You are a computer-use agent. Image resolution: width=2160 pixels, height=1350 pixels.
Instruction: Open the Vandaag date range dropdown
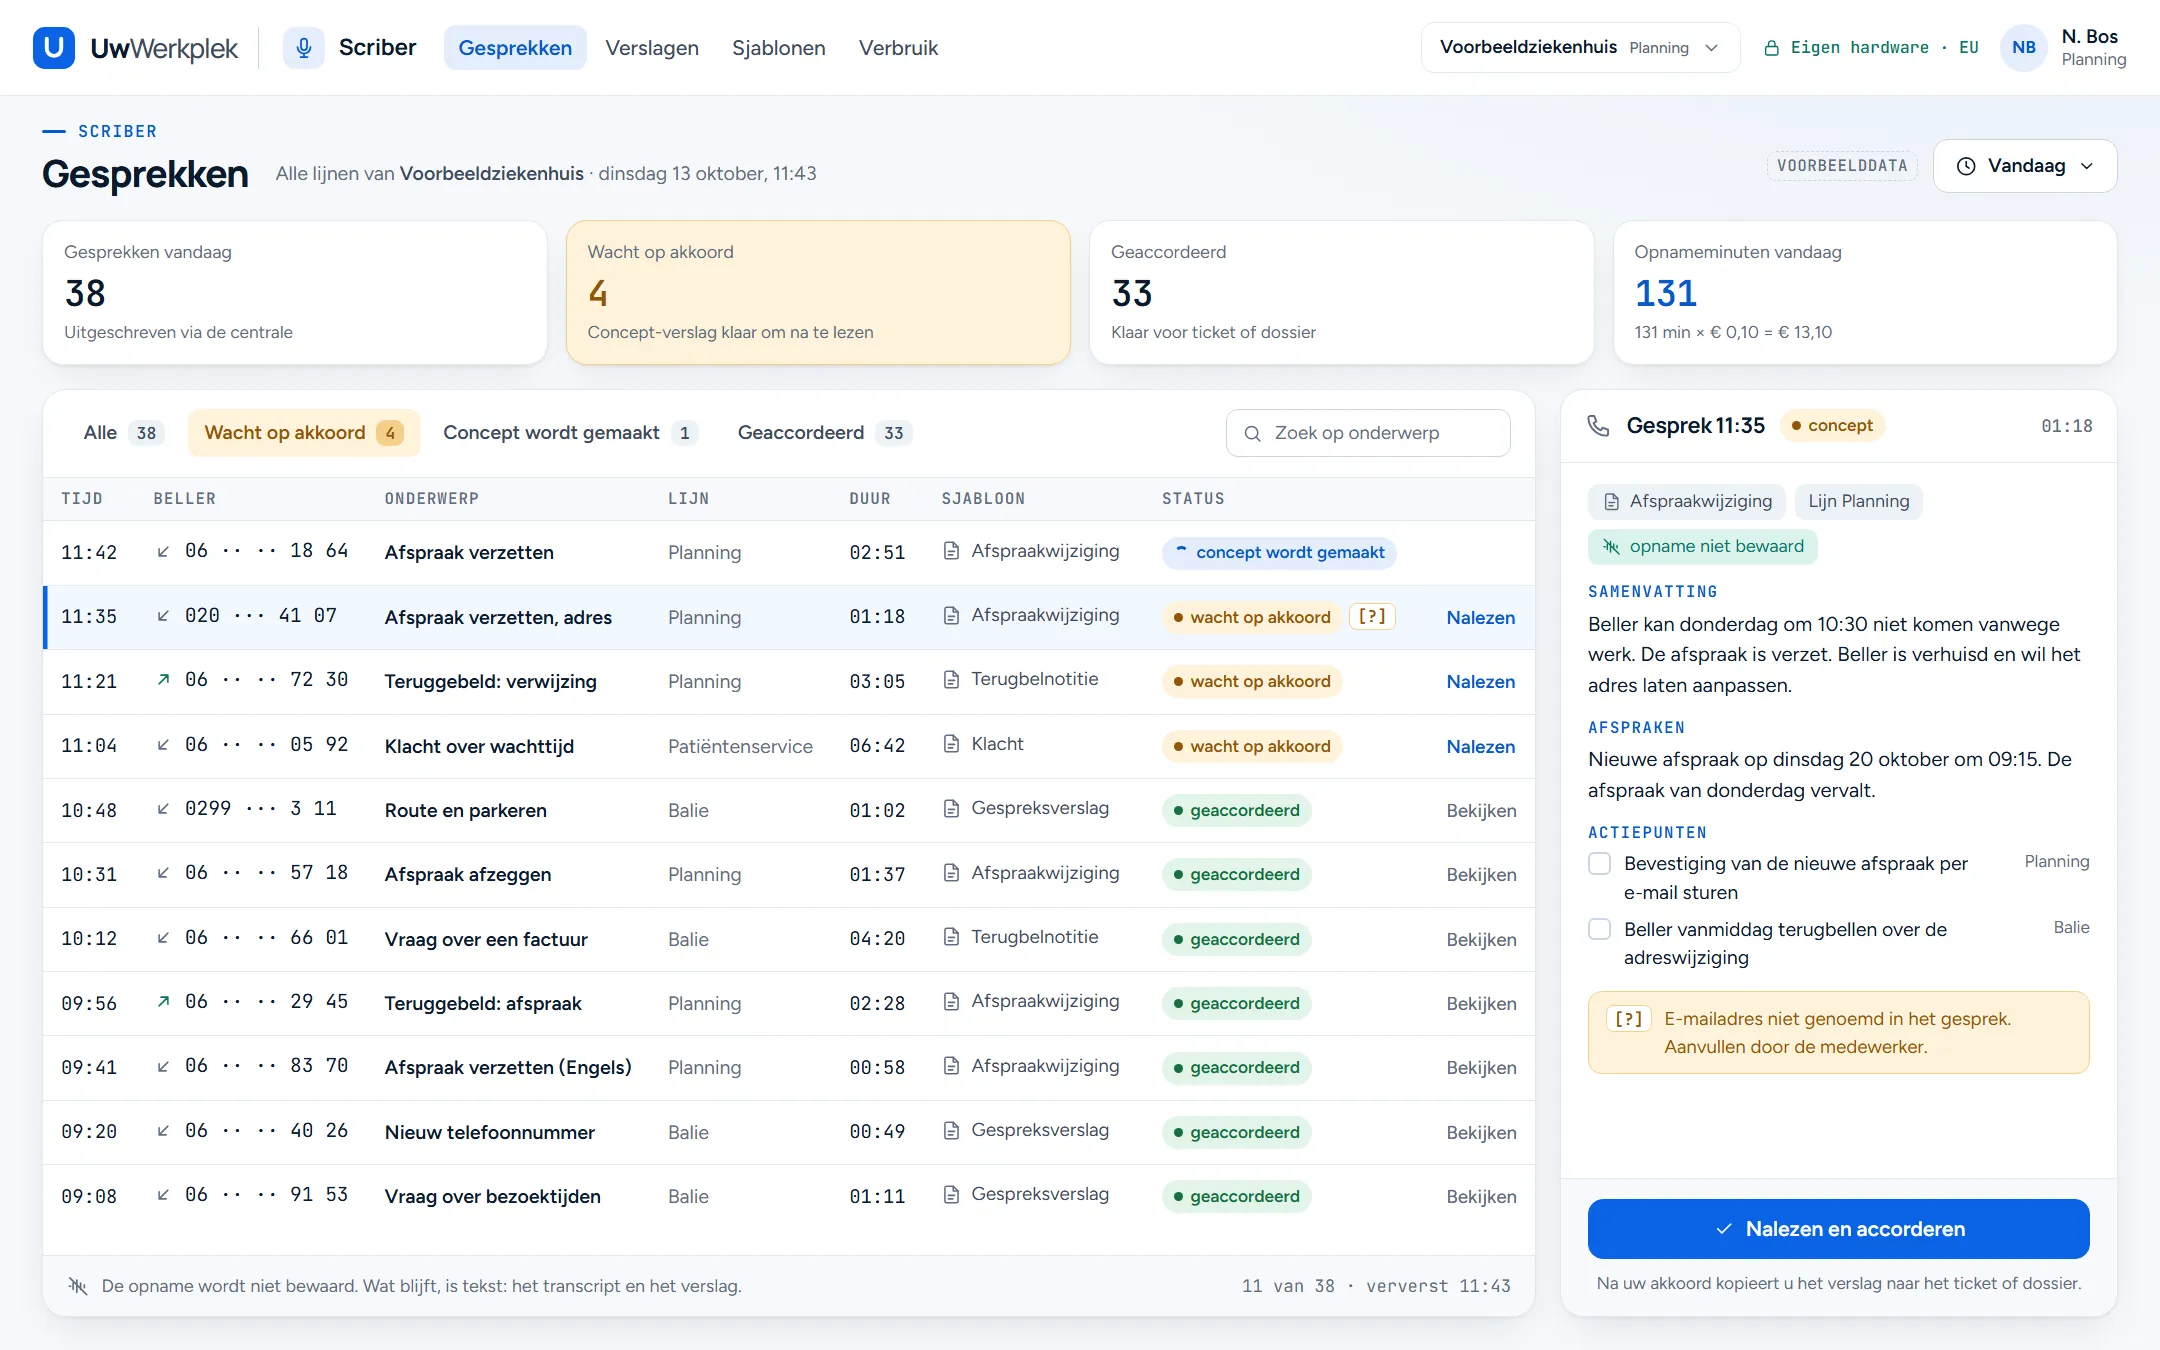(x=2025, y=166)
